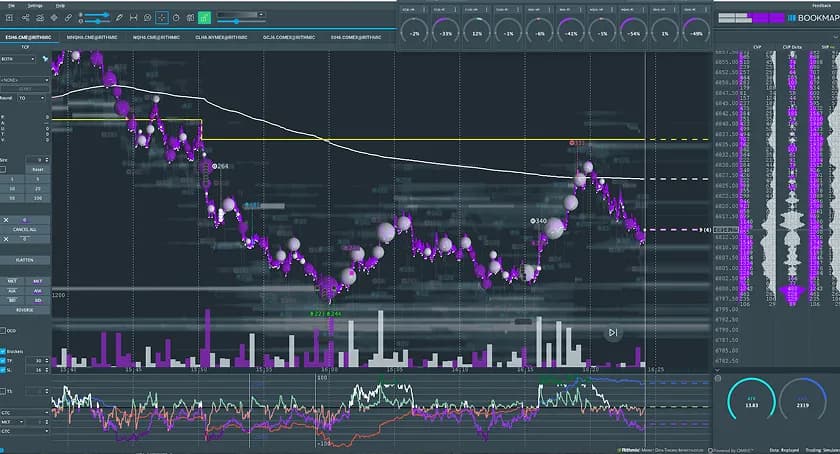
Task: Click the diamond-shaped indicator icon
Action: [x=54, y=18]
